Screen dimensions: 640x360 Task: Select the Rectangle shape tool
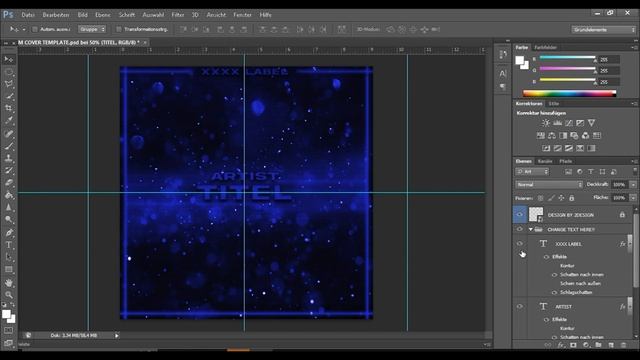(x=9, y=270)
